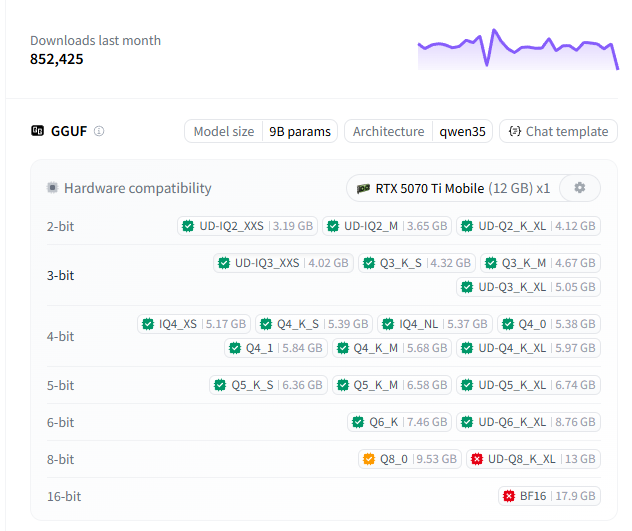Click green check icon on Q6_K
This screenshot has width=632, height=531.
point(358,422)
